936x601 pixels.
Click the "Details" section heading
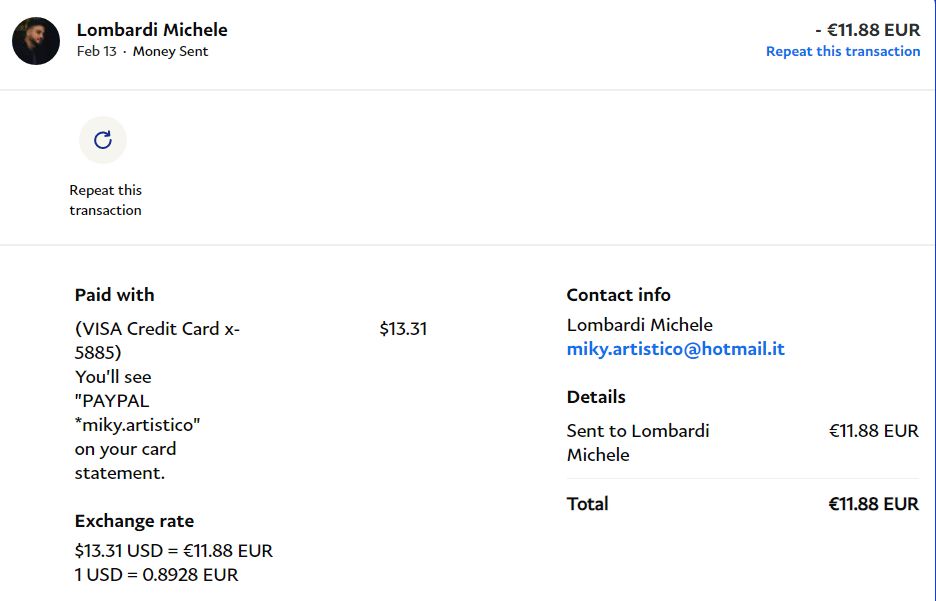tap(596, 397)
